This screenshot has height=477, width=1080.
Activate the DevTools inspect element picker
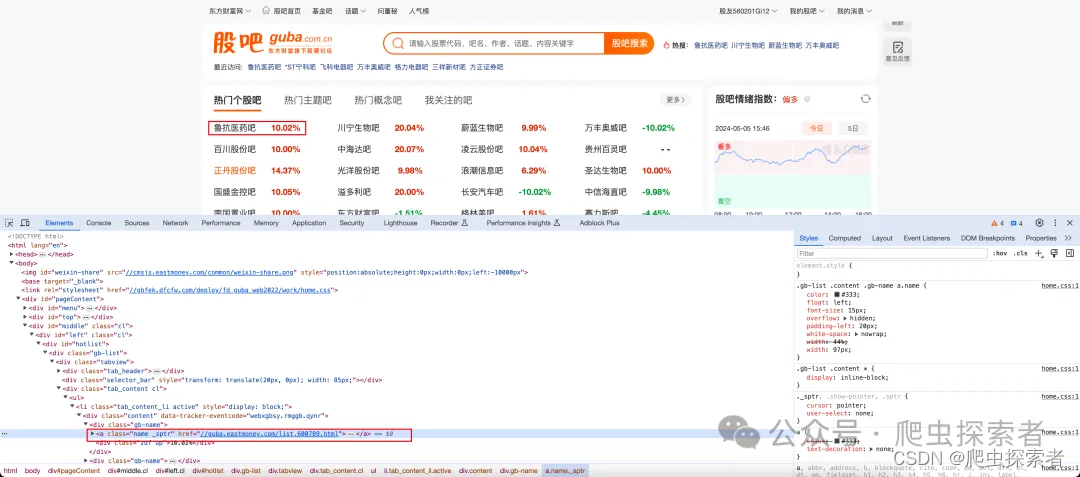coord(9,223)
